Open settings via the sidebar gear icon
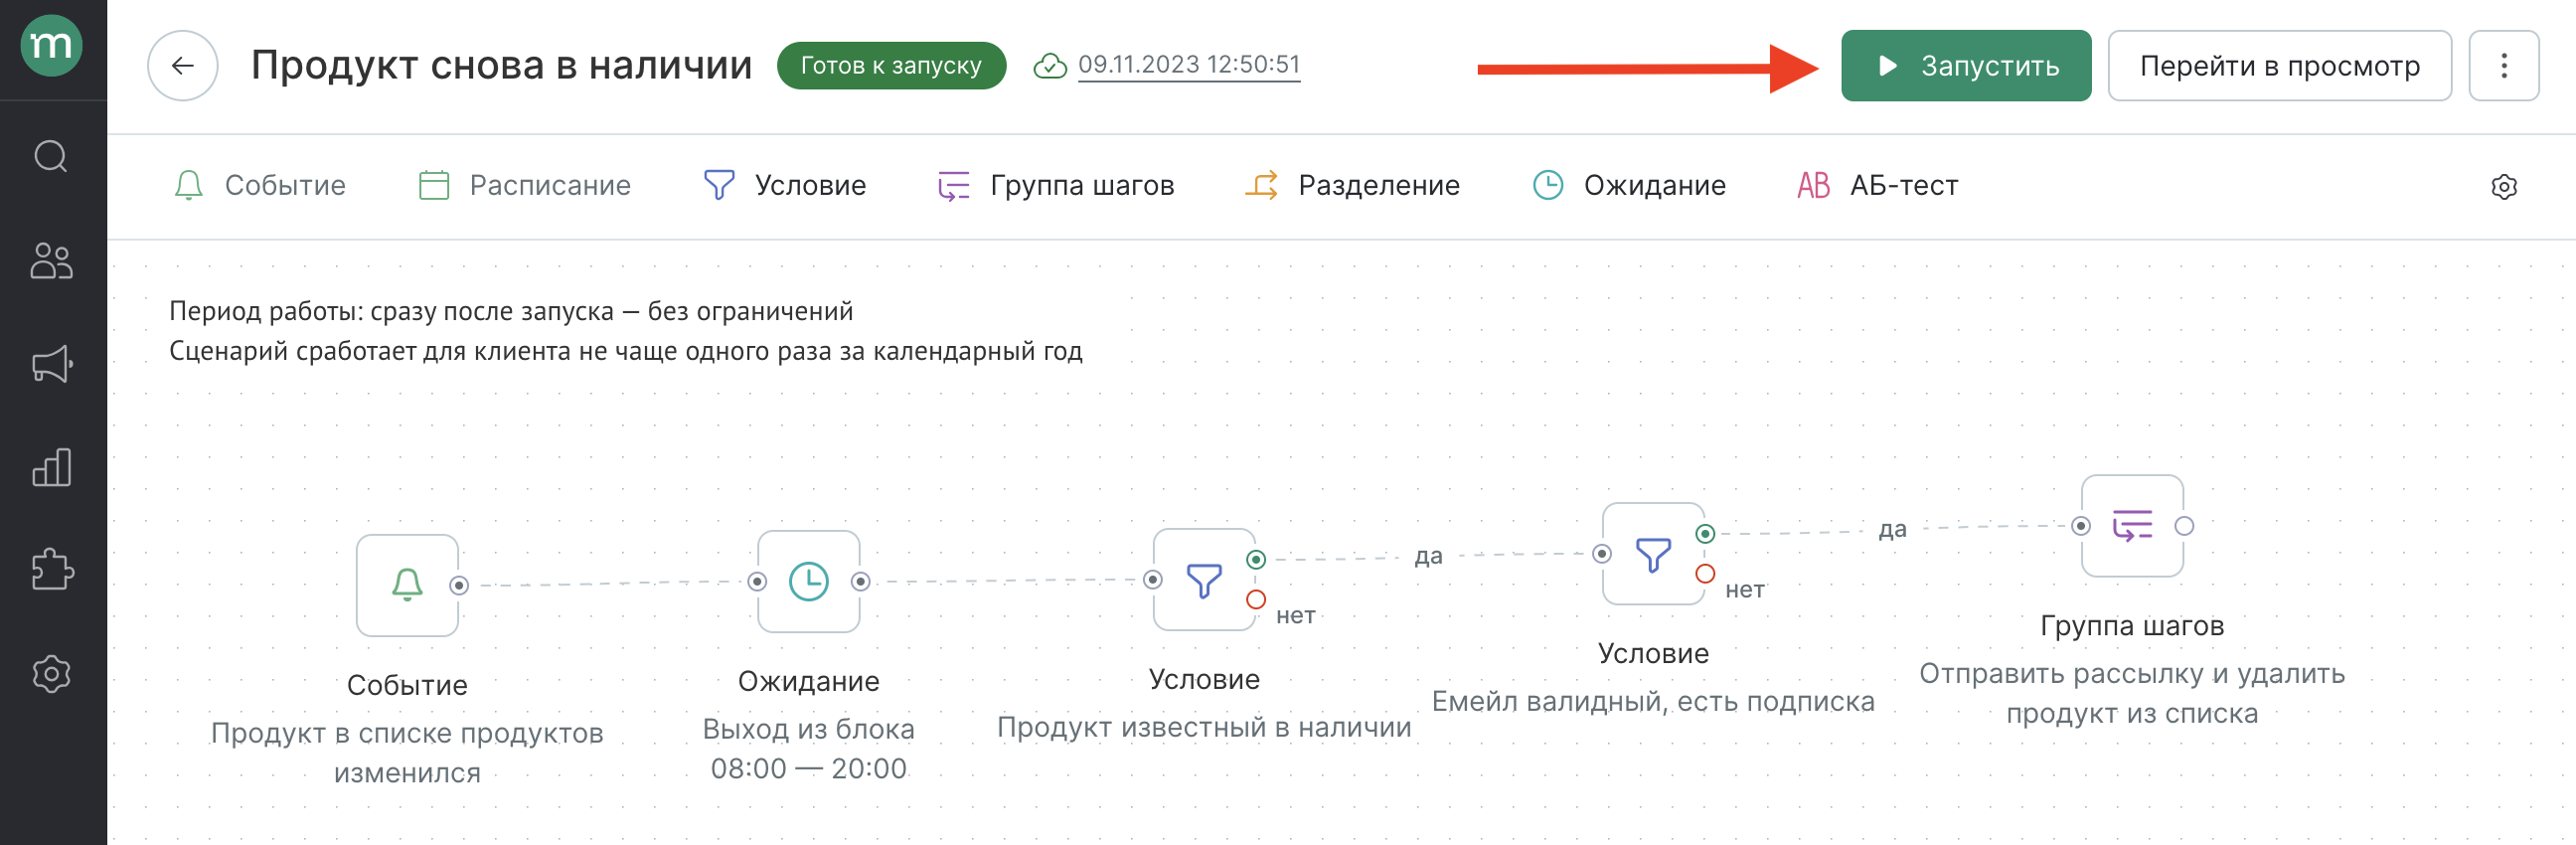 coord(51,673)
